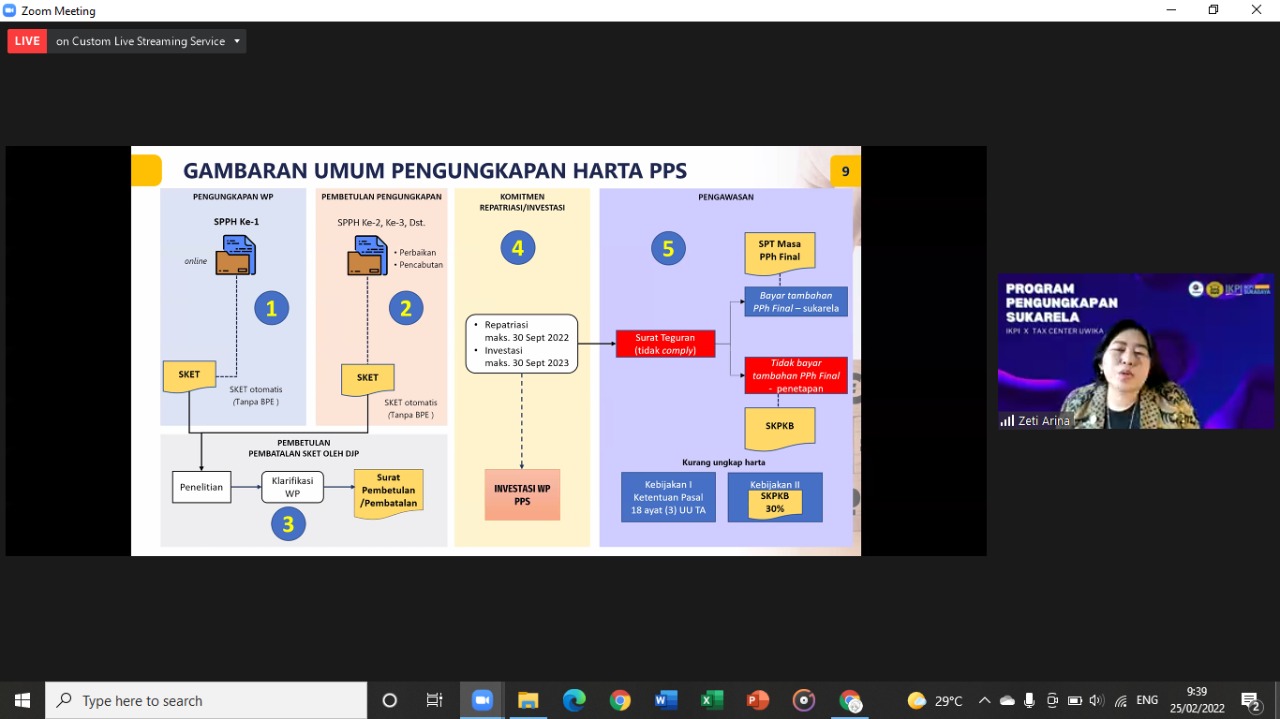This screenshot has width=1280, height=719.
Task: Open Cortana from the taskbar
Action: click(390, 701)
